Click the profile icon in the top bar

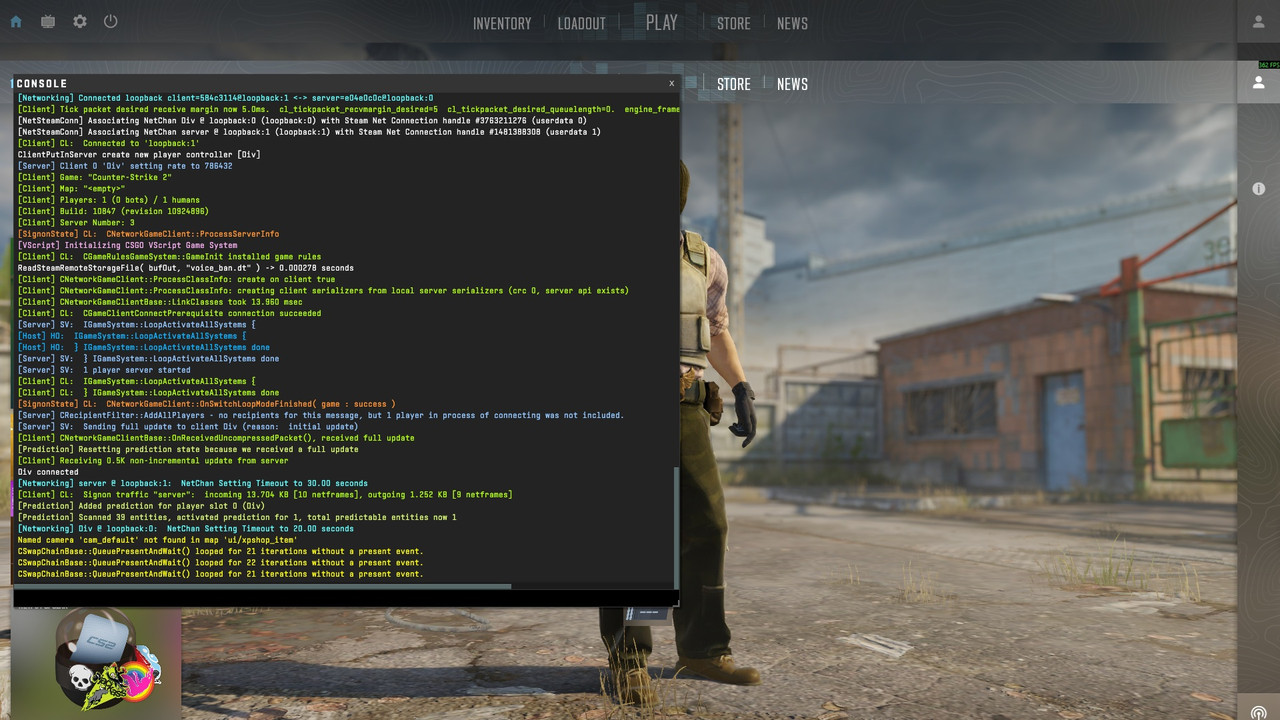pos(1259,22)
